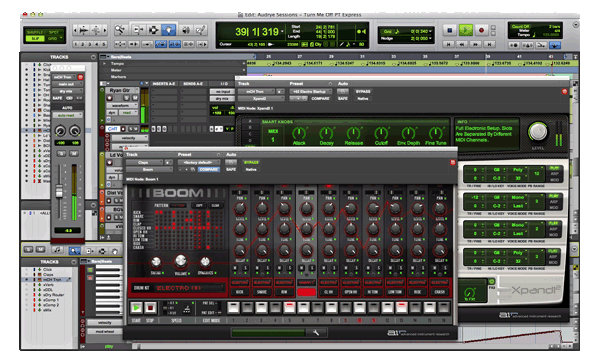Screen dimensions: 600x360
Task: Click main counter display 39|1|319
Action: coord(257,32)
